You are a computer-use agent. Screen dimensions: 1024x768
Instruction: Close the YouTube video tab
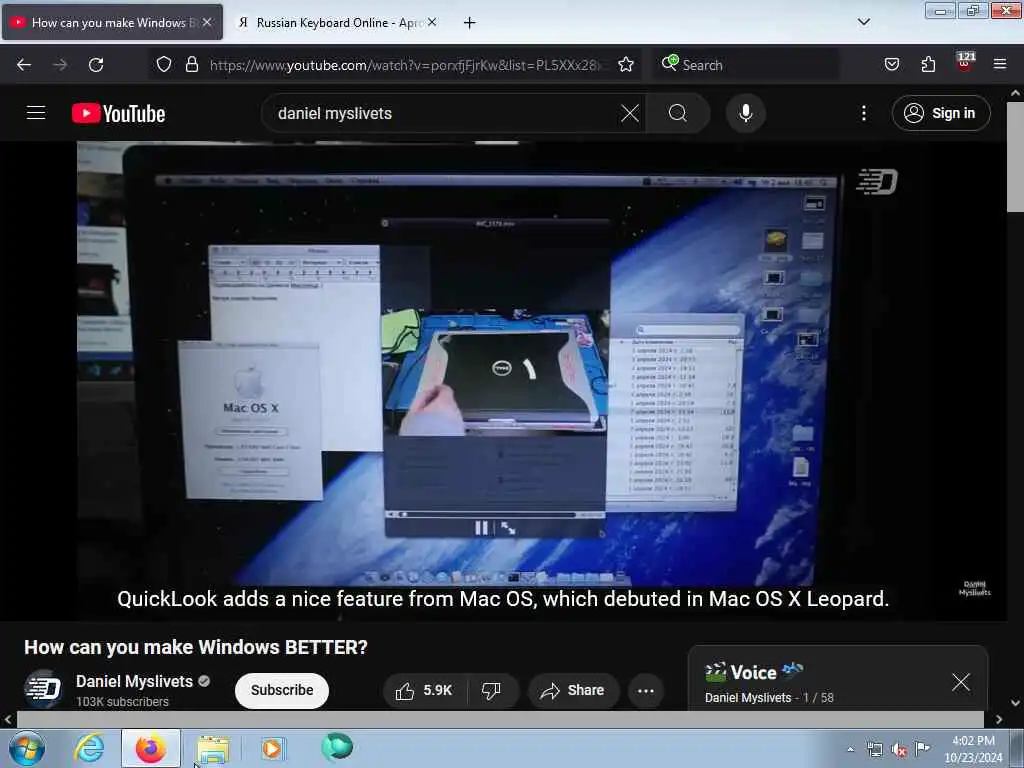pyautogui.click(x=206, y=22)
